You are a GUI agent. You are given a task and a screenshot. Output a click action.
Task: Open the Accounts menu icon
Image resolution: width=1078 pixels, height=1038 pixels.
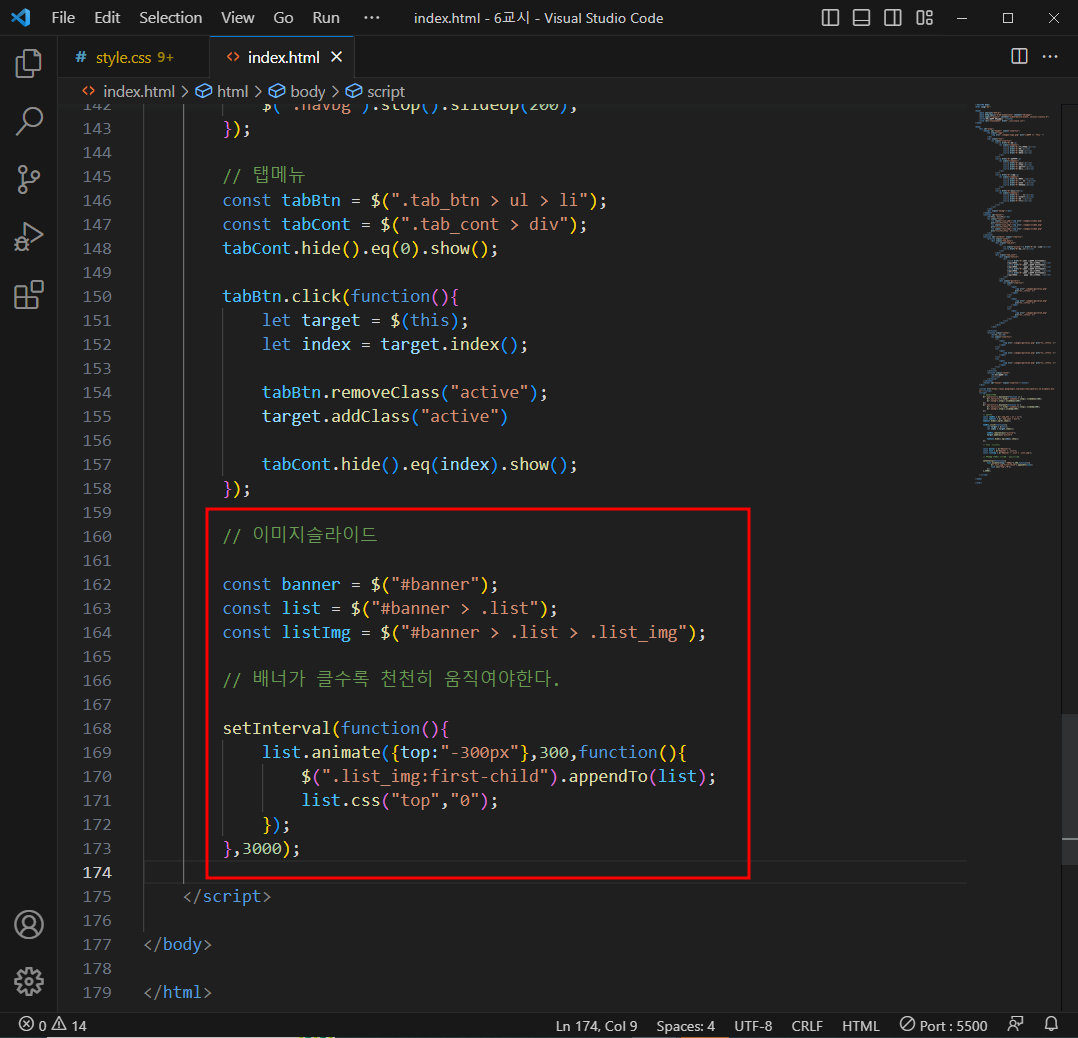point(28,925)
